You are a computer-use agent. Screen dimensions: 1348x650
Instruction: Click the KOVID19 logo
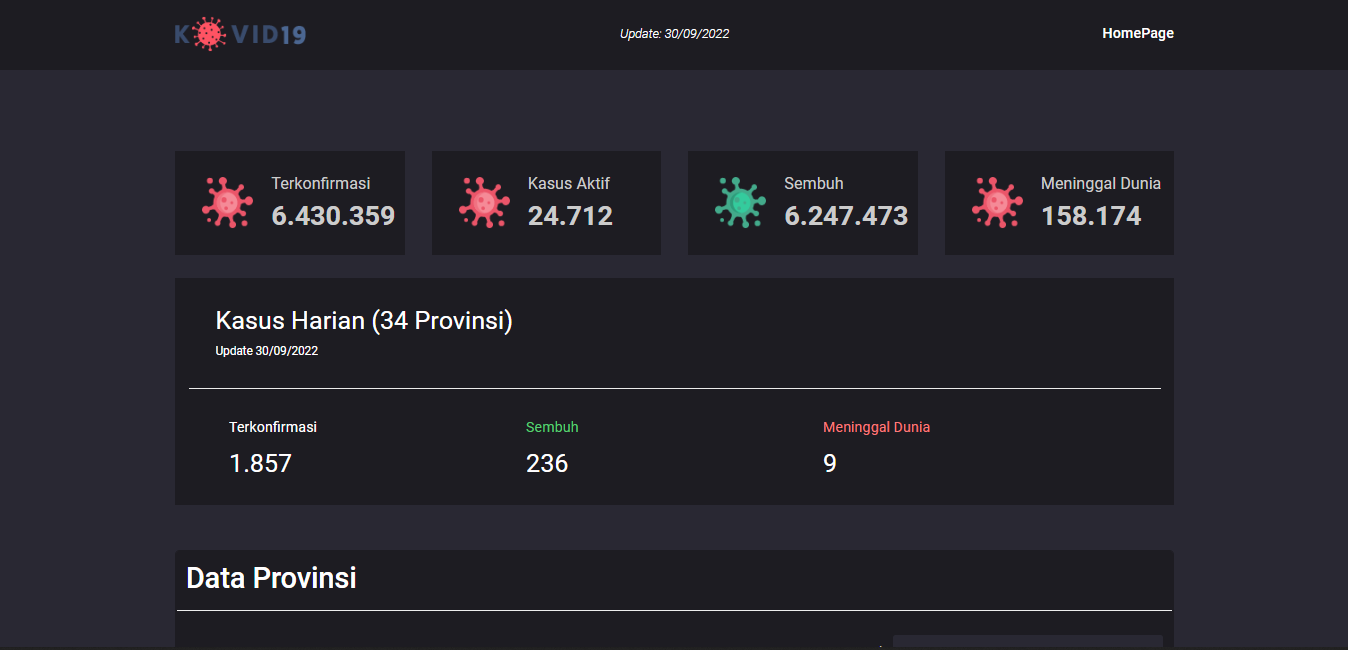pos(240,34)
